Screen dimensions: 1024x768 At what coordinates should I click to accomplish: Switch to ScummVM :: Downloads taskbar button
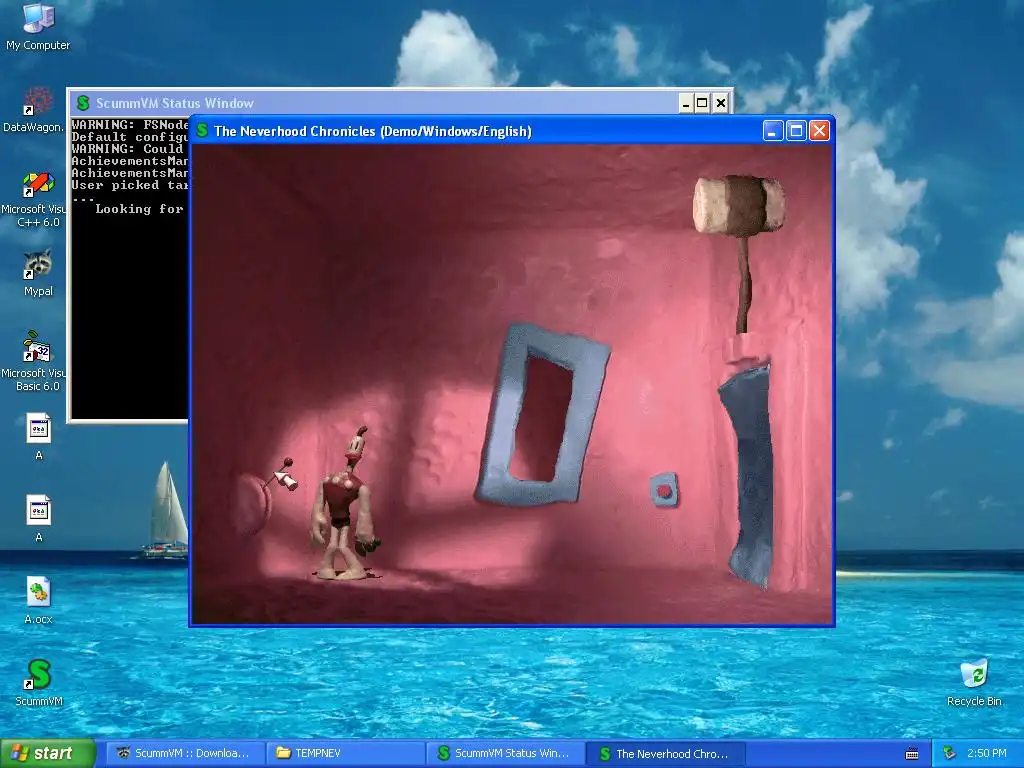click(185, 753)
